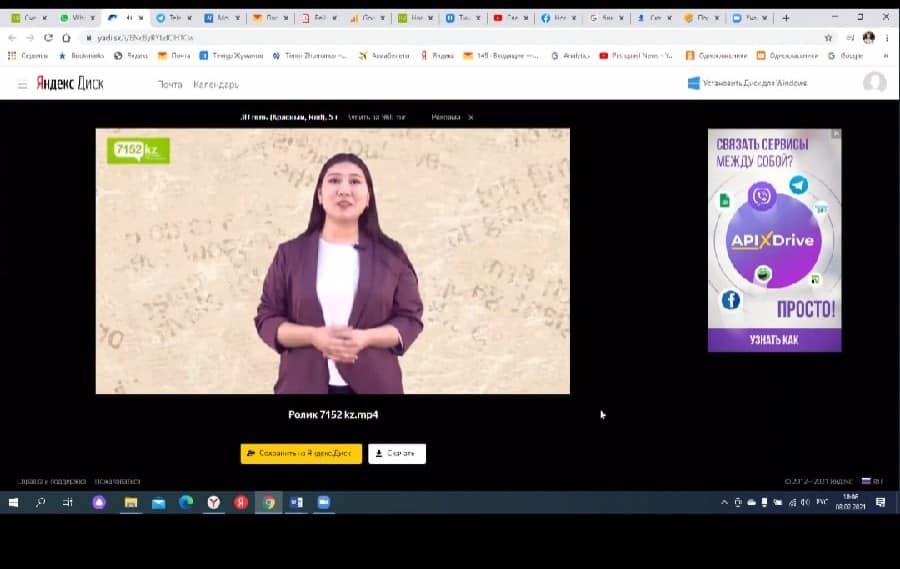Screen dimensions: 900x569
Task: Open a new browser tab
Action: (786, 18)
